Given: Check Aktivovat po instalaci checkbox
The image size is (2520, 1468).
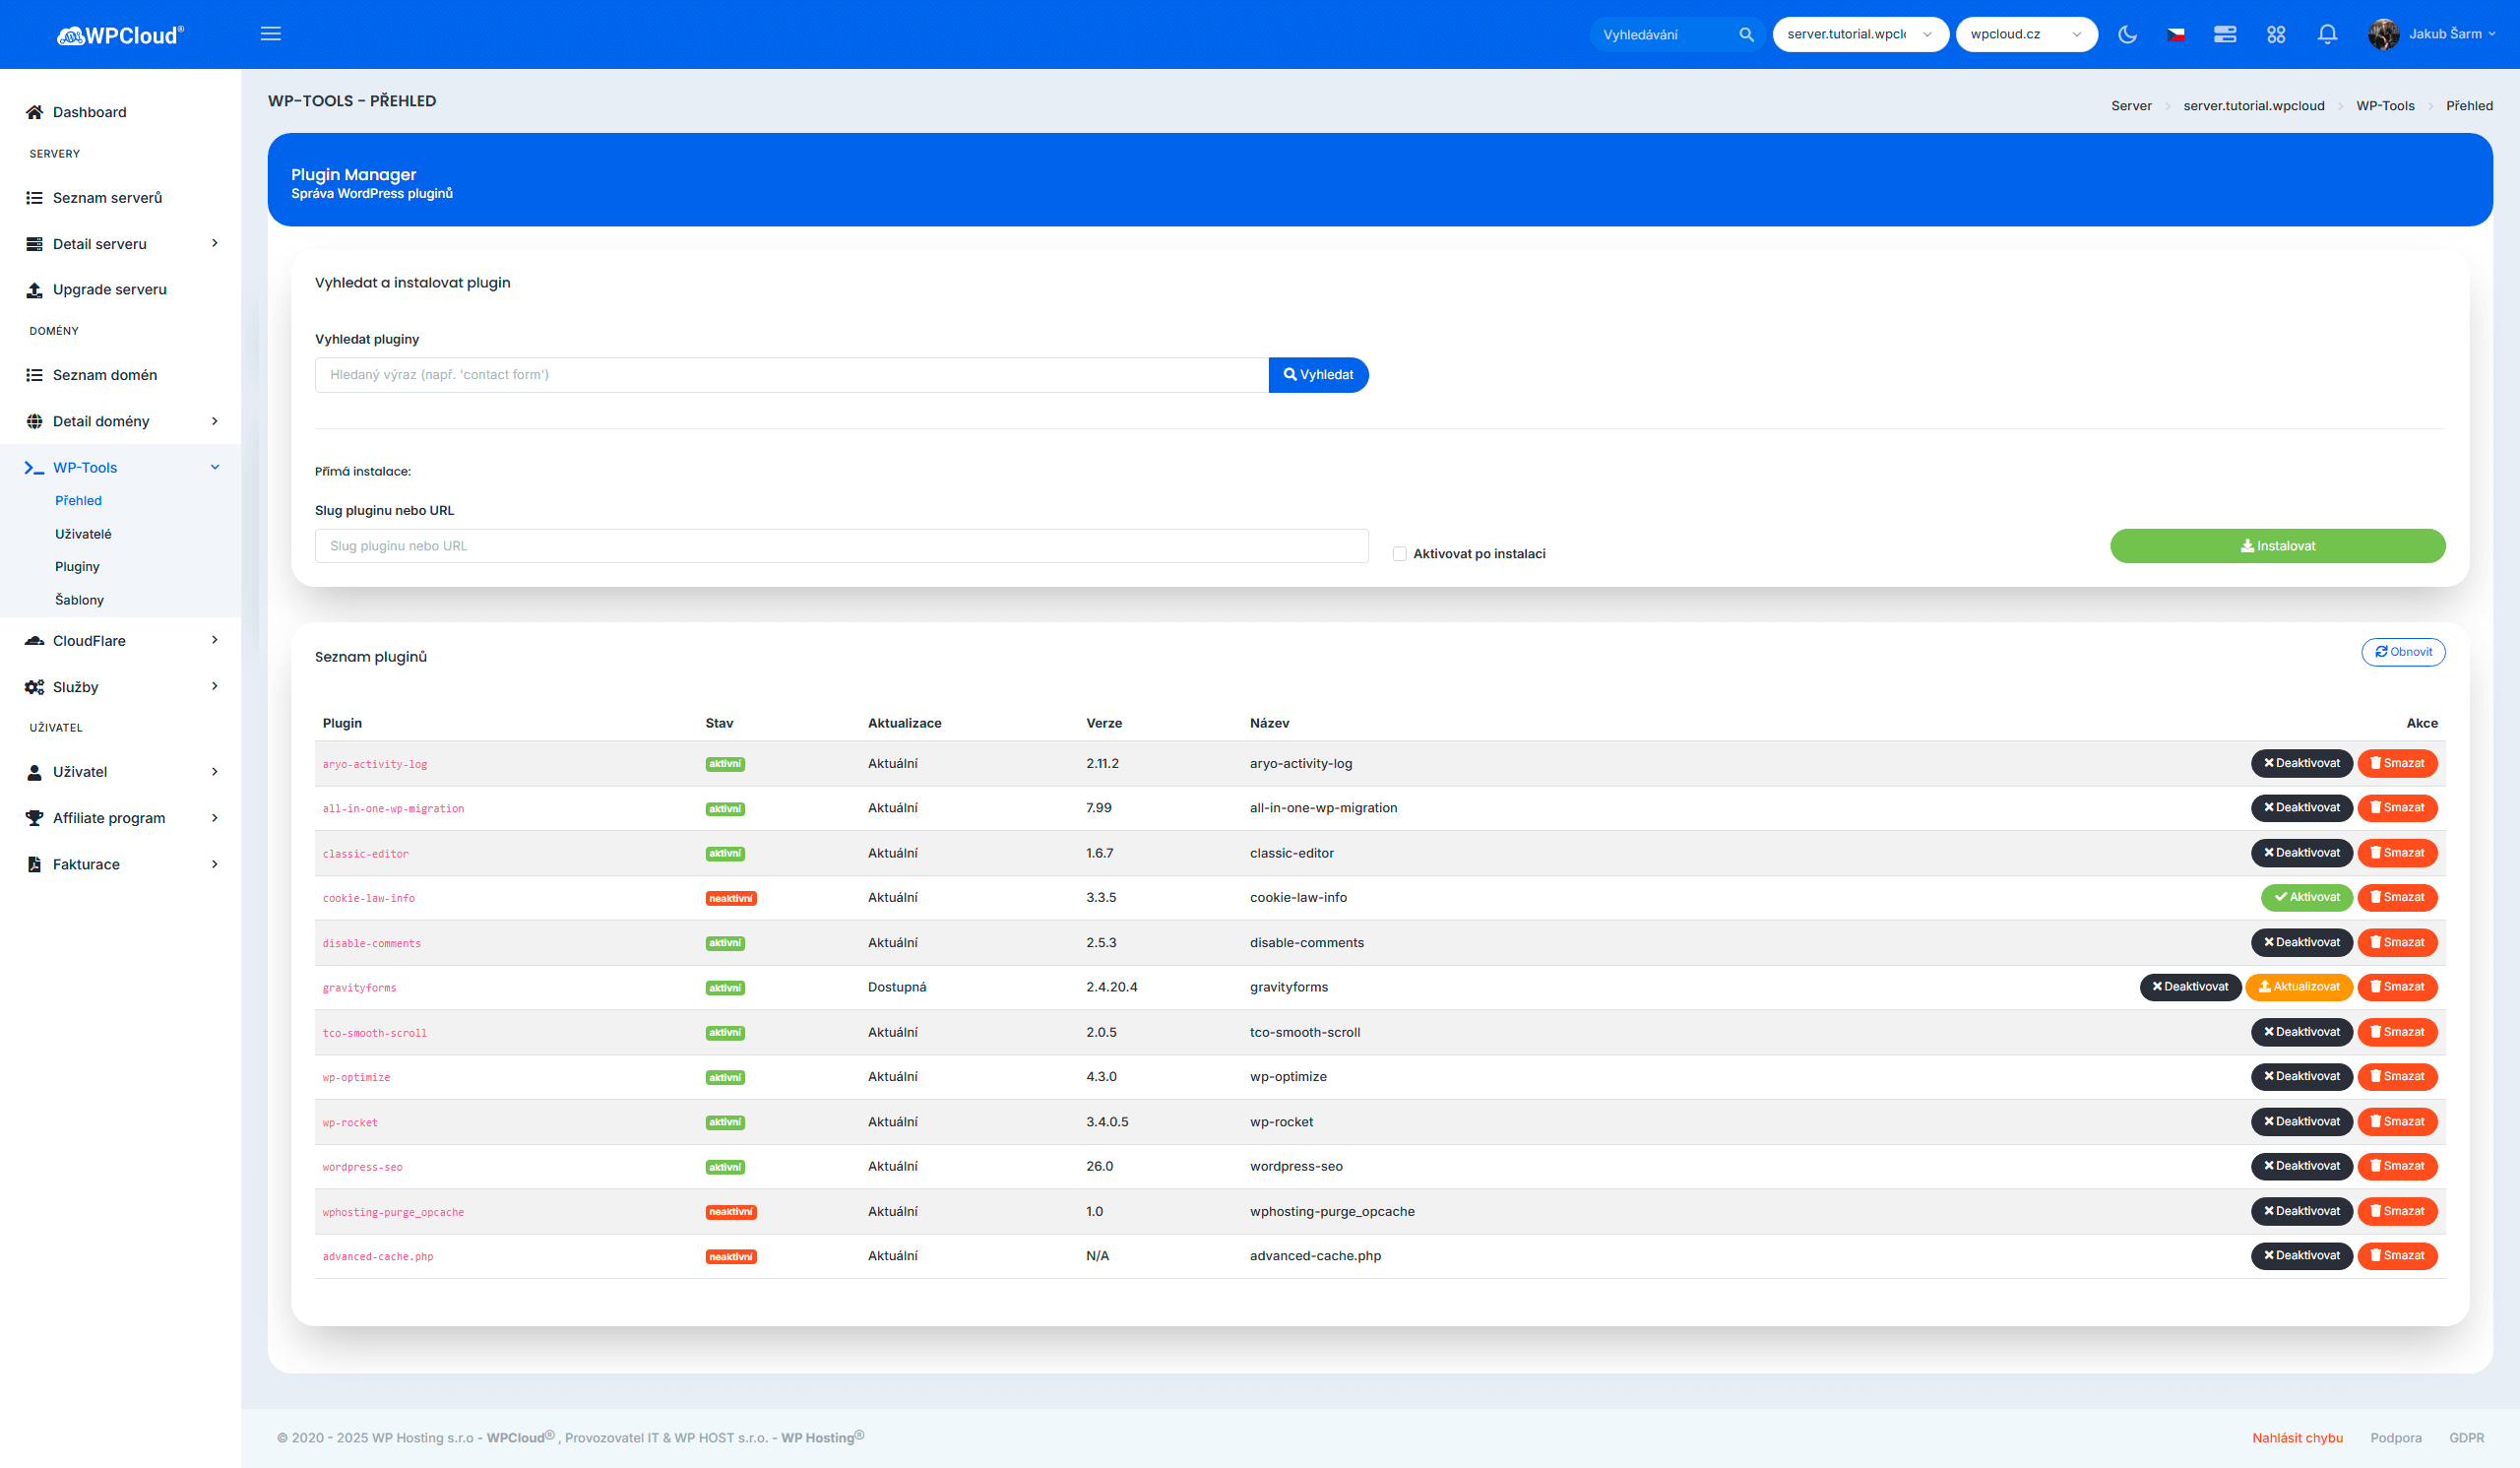Looking at the screenshot, I should click(1399, 554).
